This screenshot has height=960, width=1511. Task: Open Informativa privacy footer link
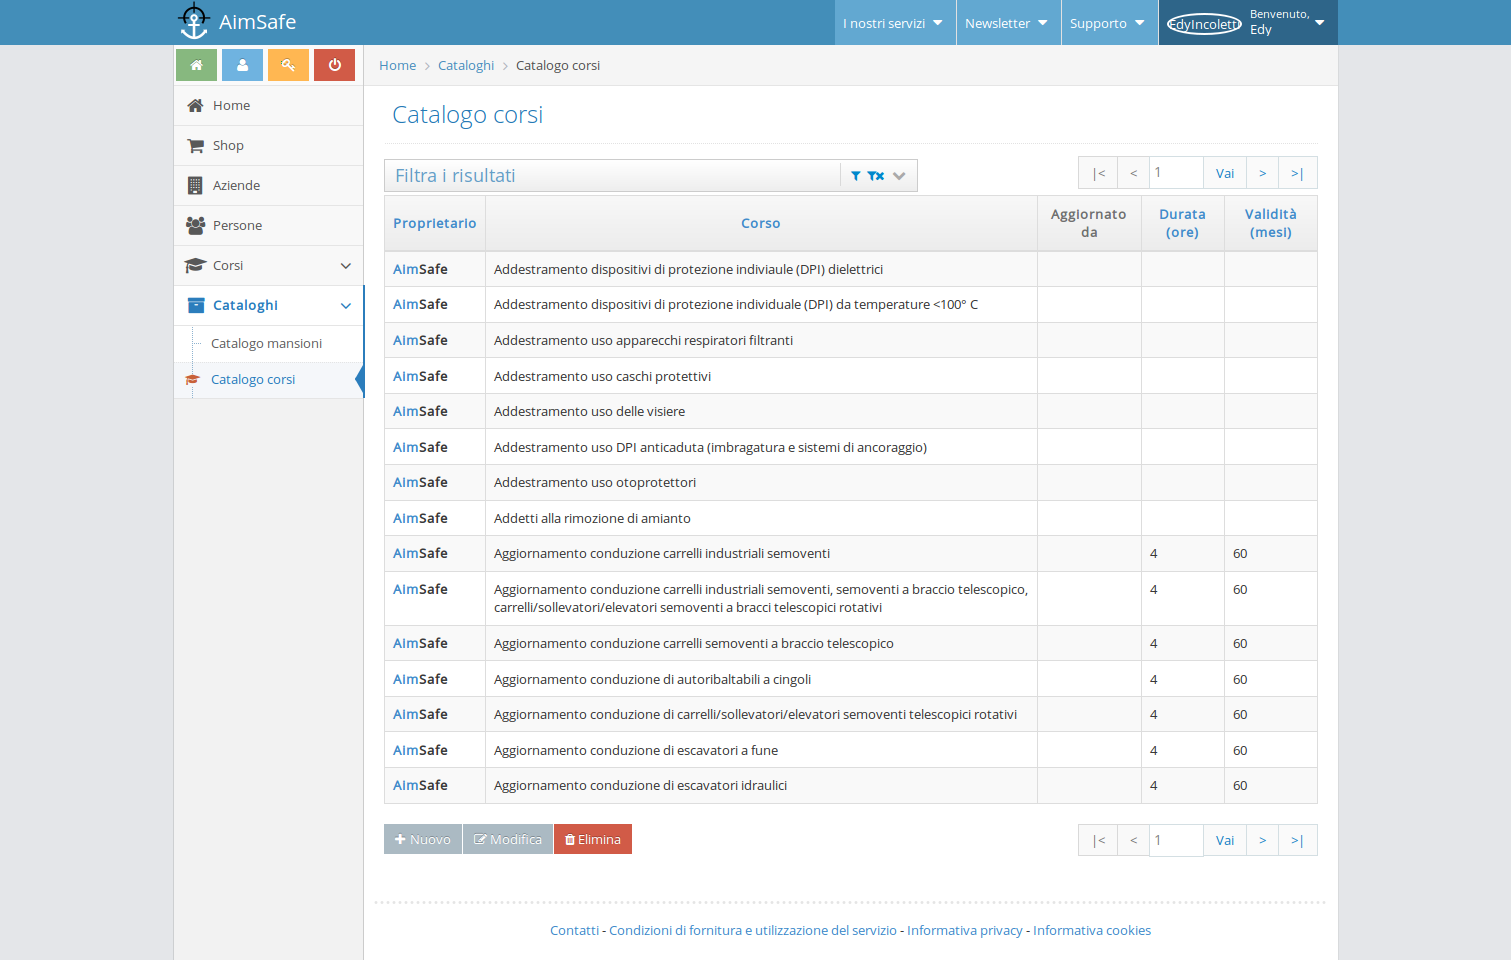[965, 931]
